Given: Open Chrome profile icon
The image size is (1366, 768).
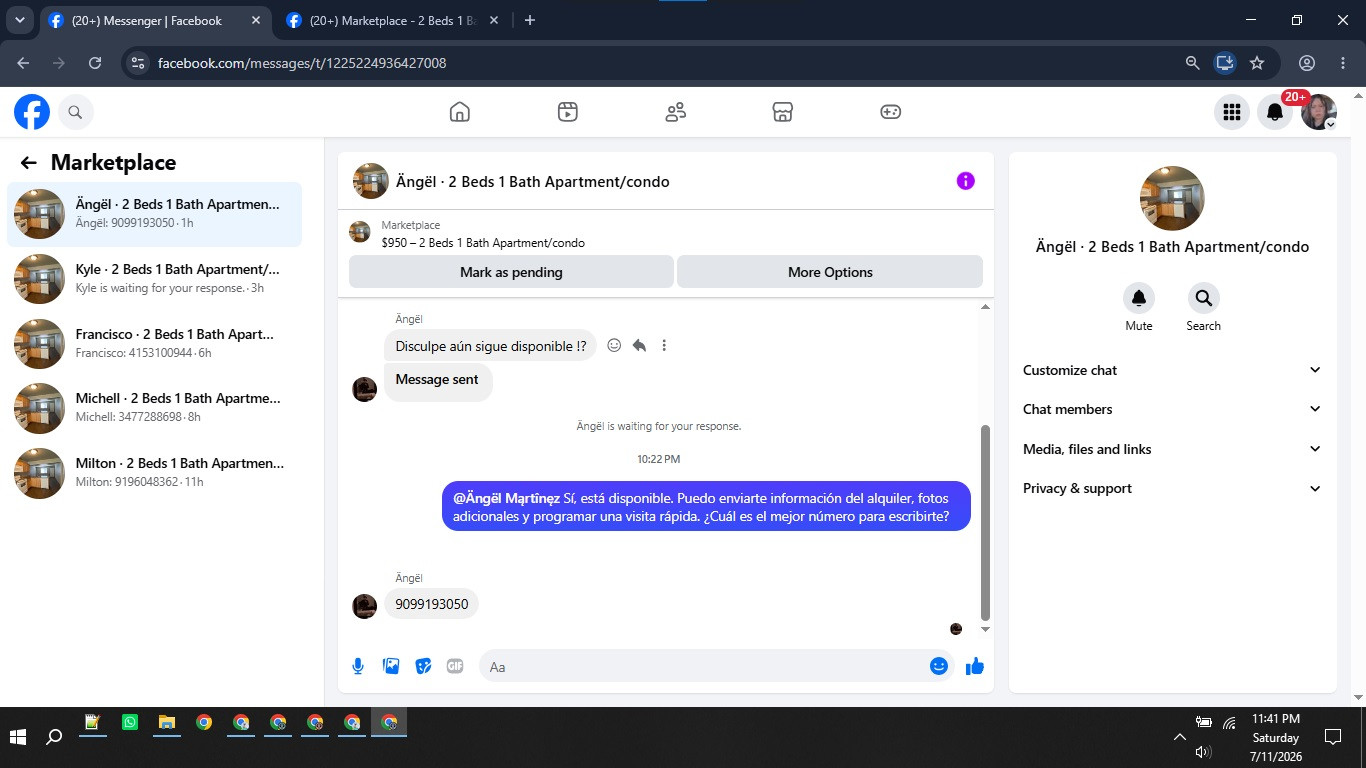Looking at the screenshot, I should pyautogui.click(x=1306, y=63).
